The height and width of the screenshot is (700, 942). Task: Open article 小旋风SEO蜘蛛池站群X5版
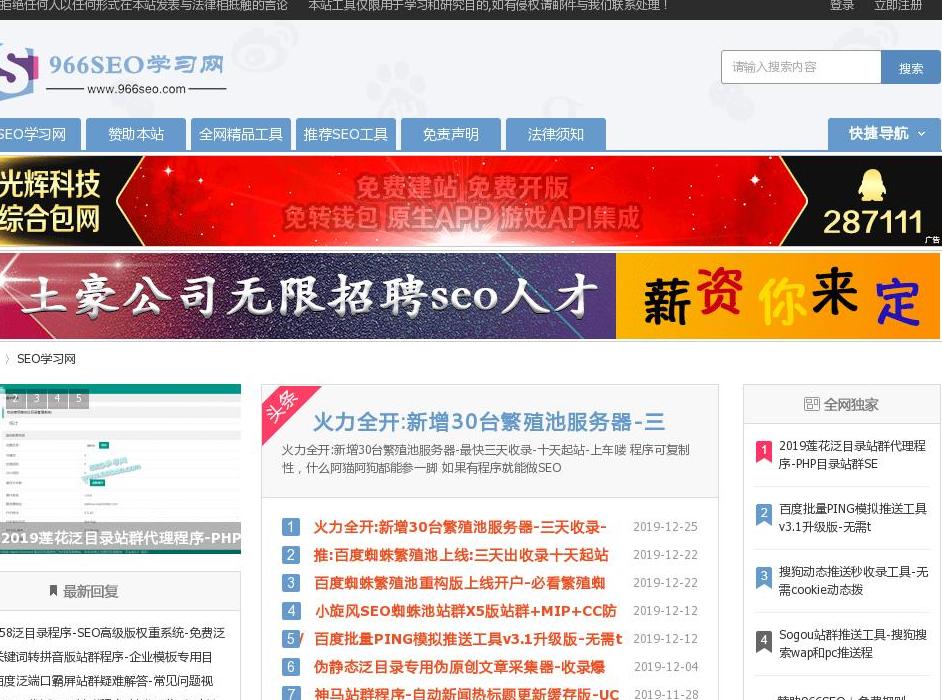pyautogui.click(x=466, y=610)
